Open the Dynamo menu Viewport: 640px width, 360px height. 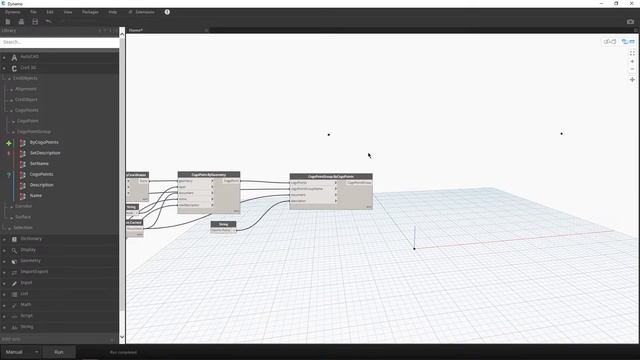click(13, 12)
